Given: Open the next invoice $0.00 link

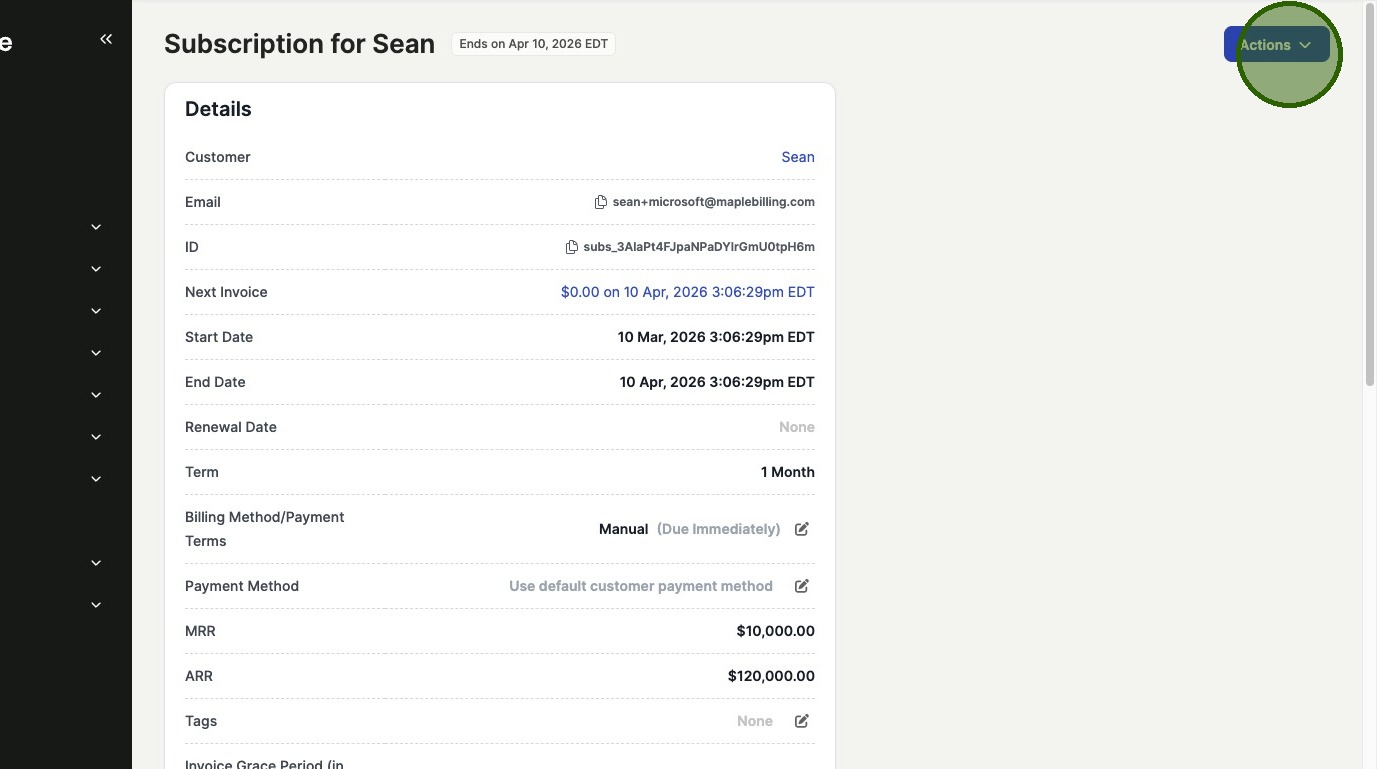Looking at the screenshot, I should tap(687, 292).
